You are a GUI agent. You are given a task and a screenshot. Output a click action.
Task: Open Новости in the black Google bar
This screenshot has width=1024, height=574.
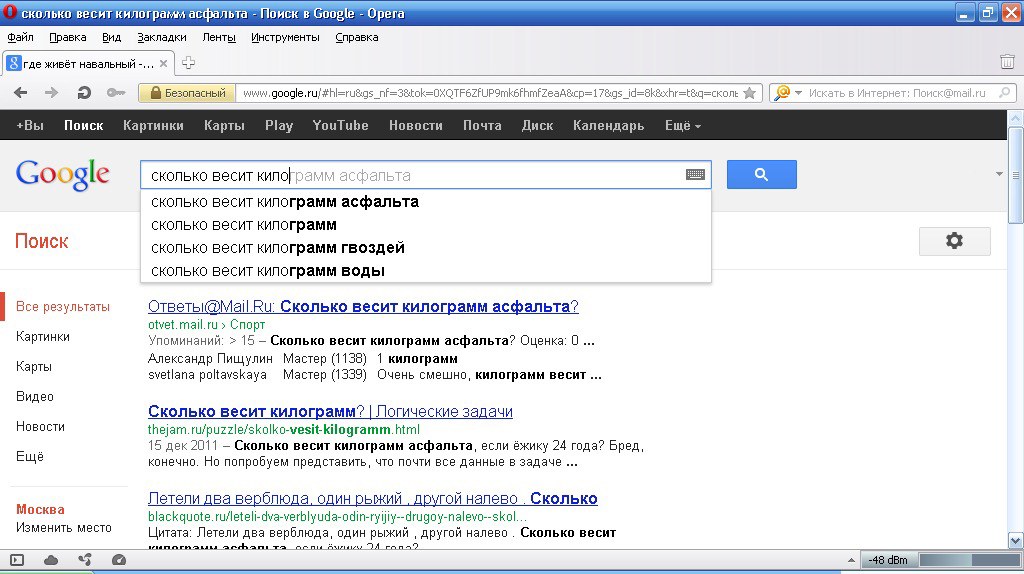coord(415,125)
